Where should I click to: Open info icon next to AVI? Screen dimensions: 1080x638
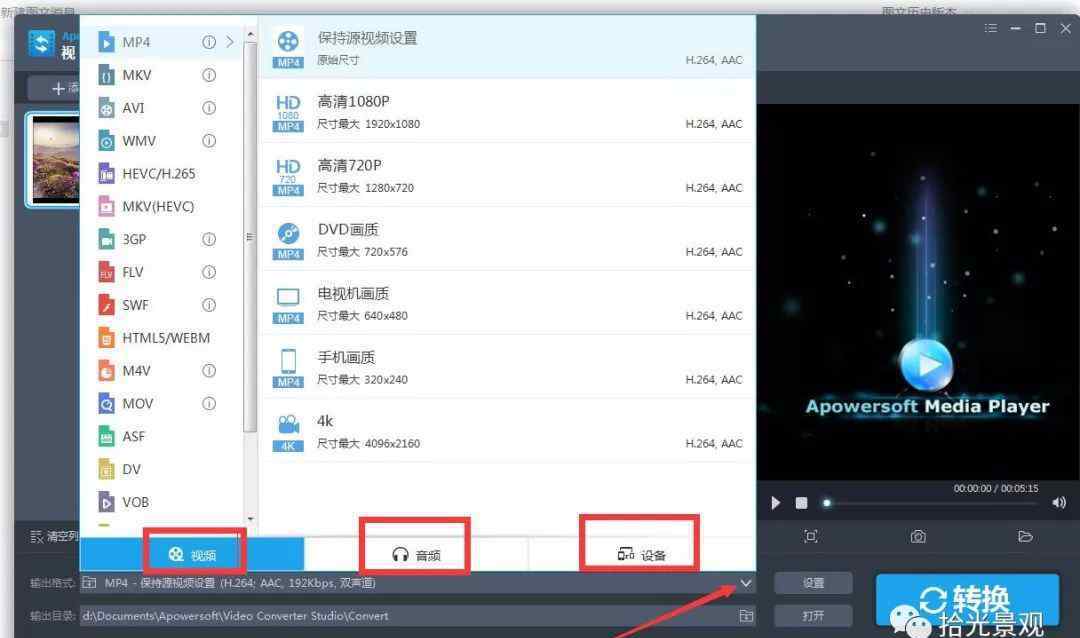pyautogui.click(x=209, y=108)
